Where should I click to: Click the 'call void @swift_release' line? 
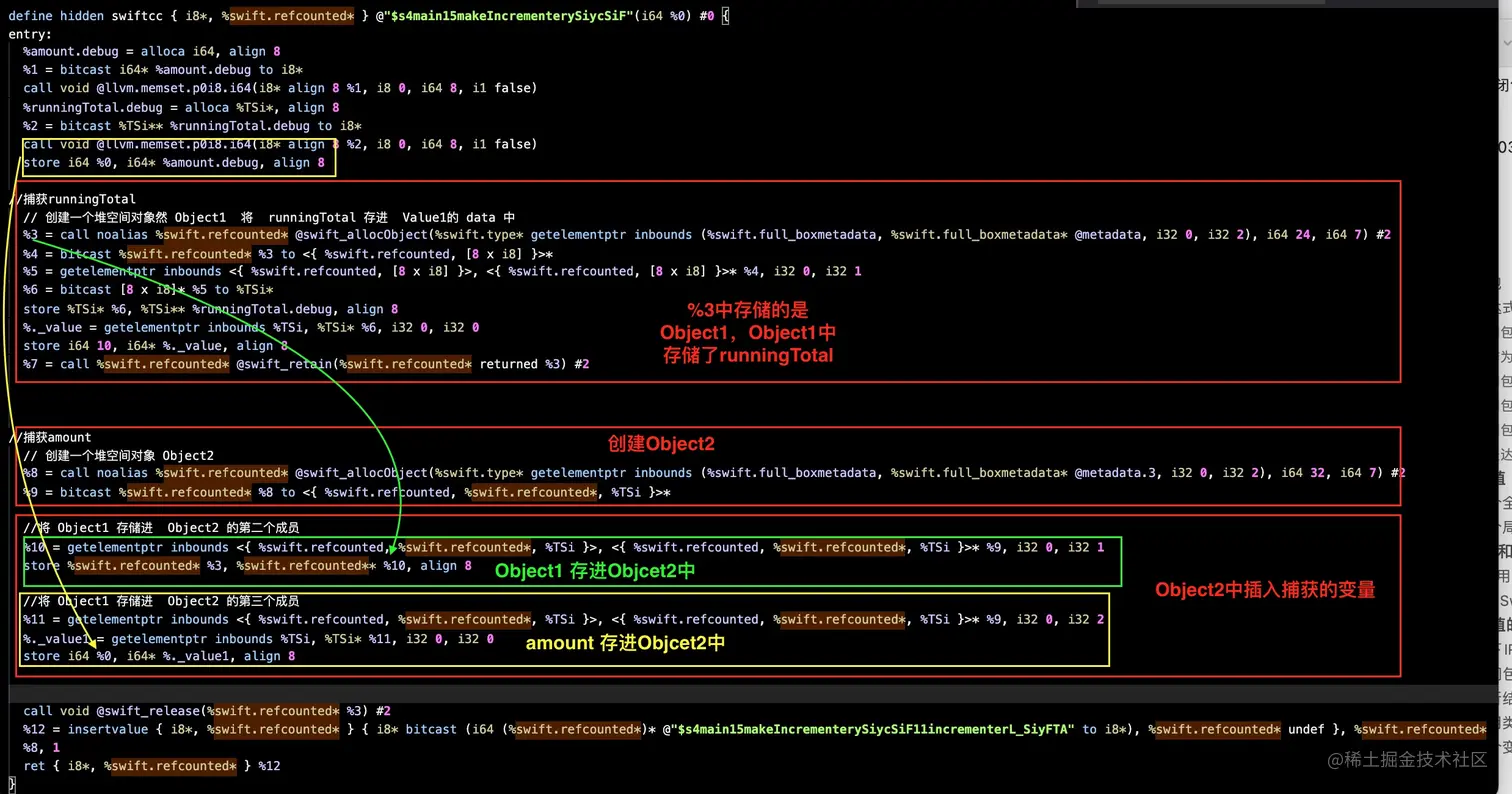point(207,711)
